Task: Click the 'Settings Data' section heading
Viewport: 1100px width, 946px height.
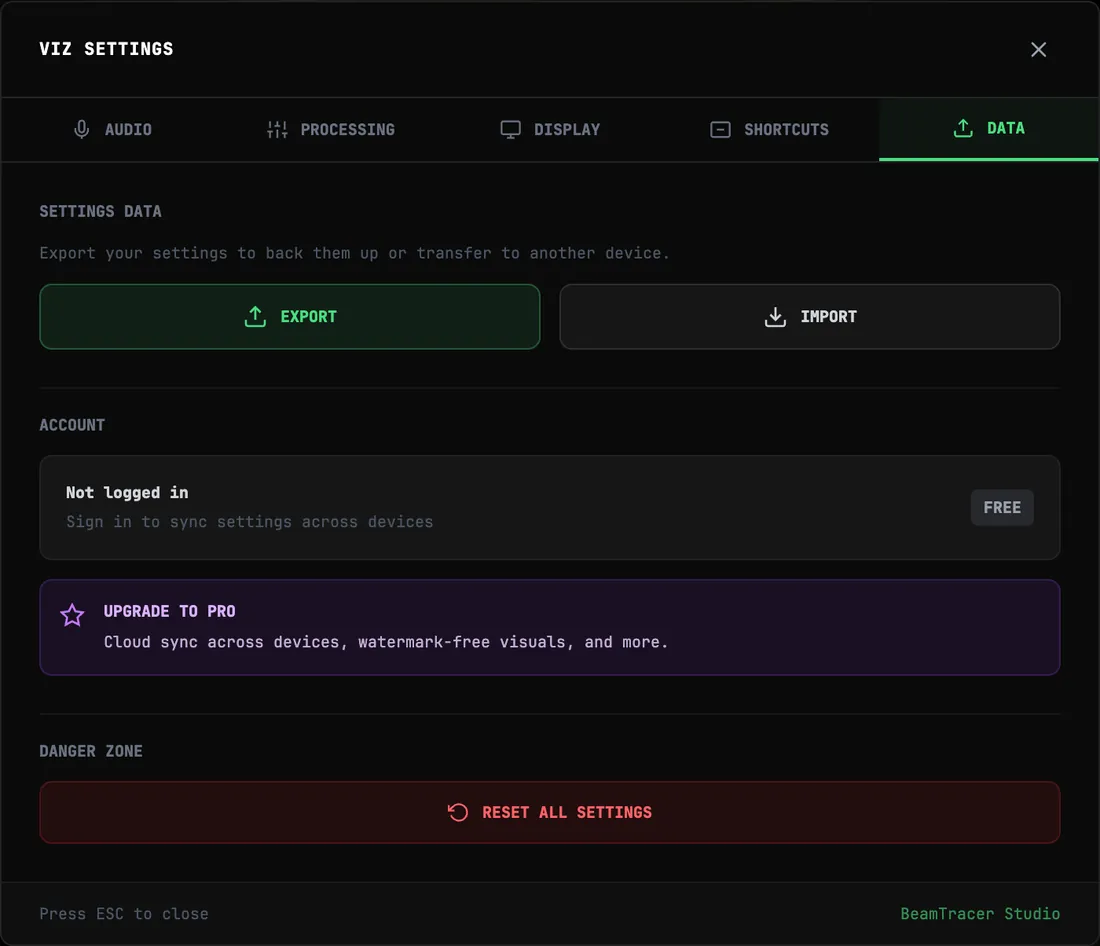Action: tap(100, 211)
